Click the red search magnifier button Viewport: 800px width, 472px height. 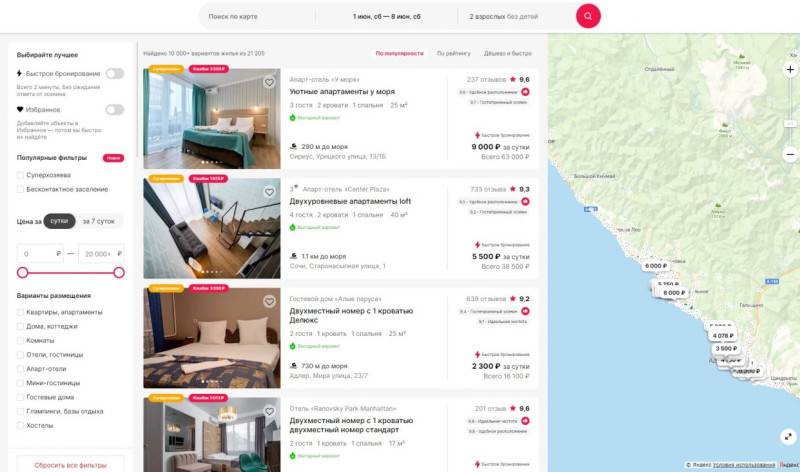[x=588, y=16]
